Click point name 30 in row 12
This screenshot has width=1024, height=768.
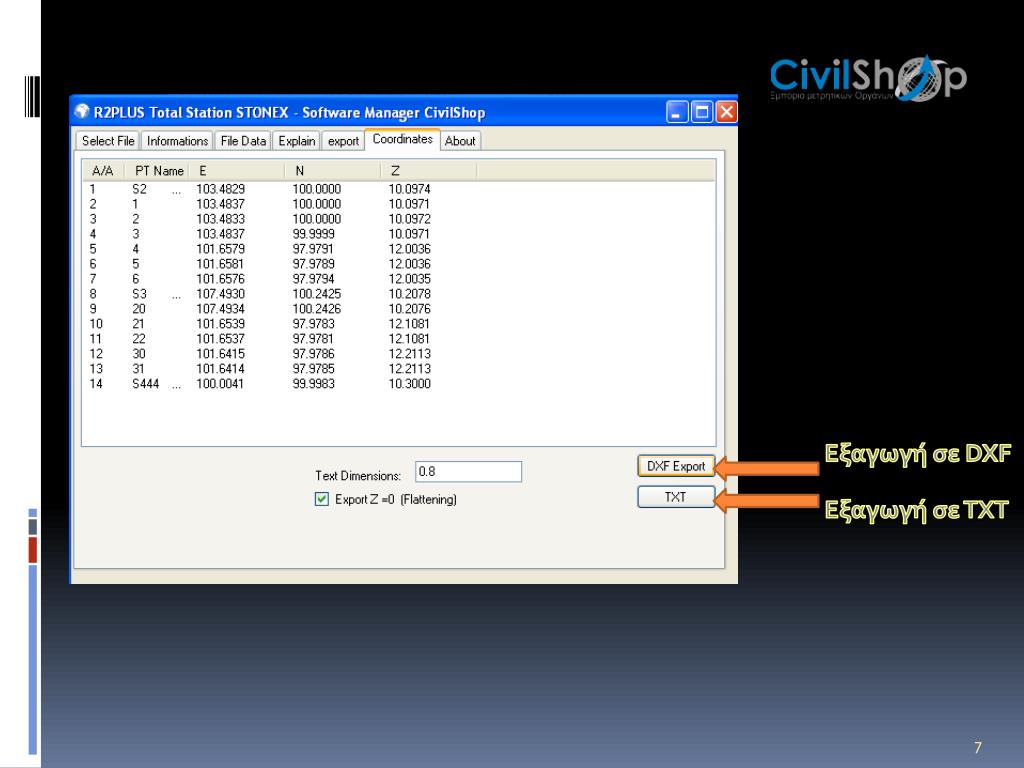pos(139,355)
